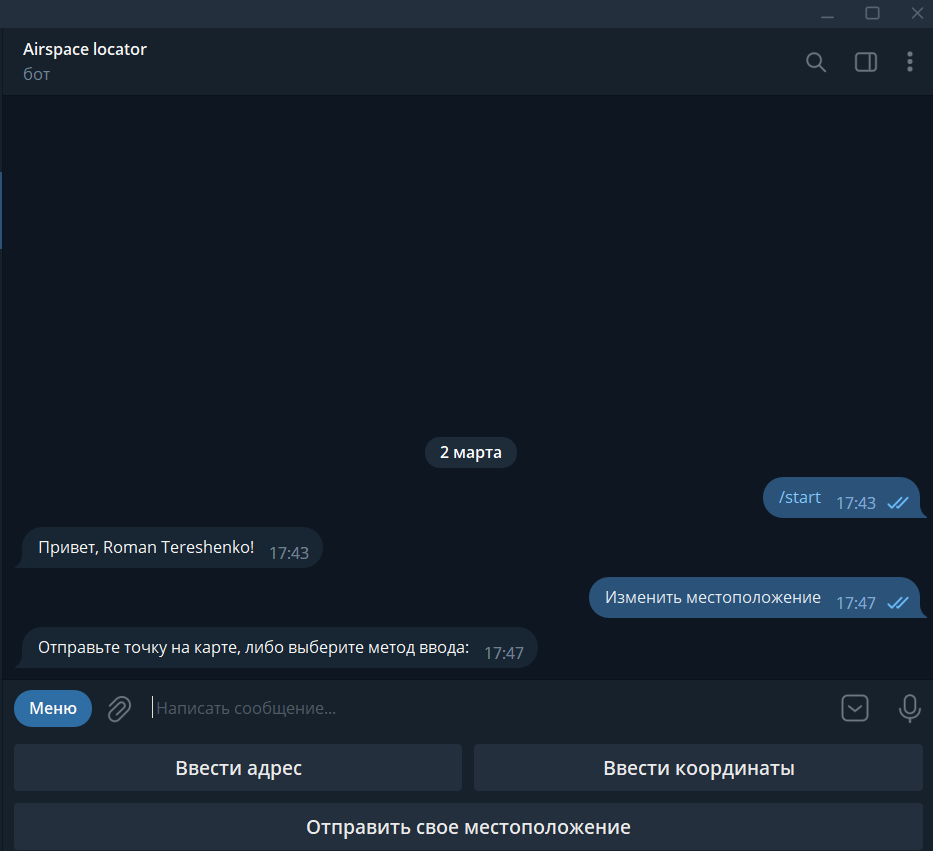
Task: Start voice message with microphone icon
Action: pos(909,708)
